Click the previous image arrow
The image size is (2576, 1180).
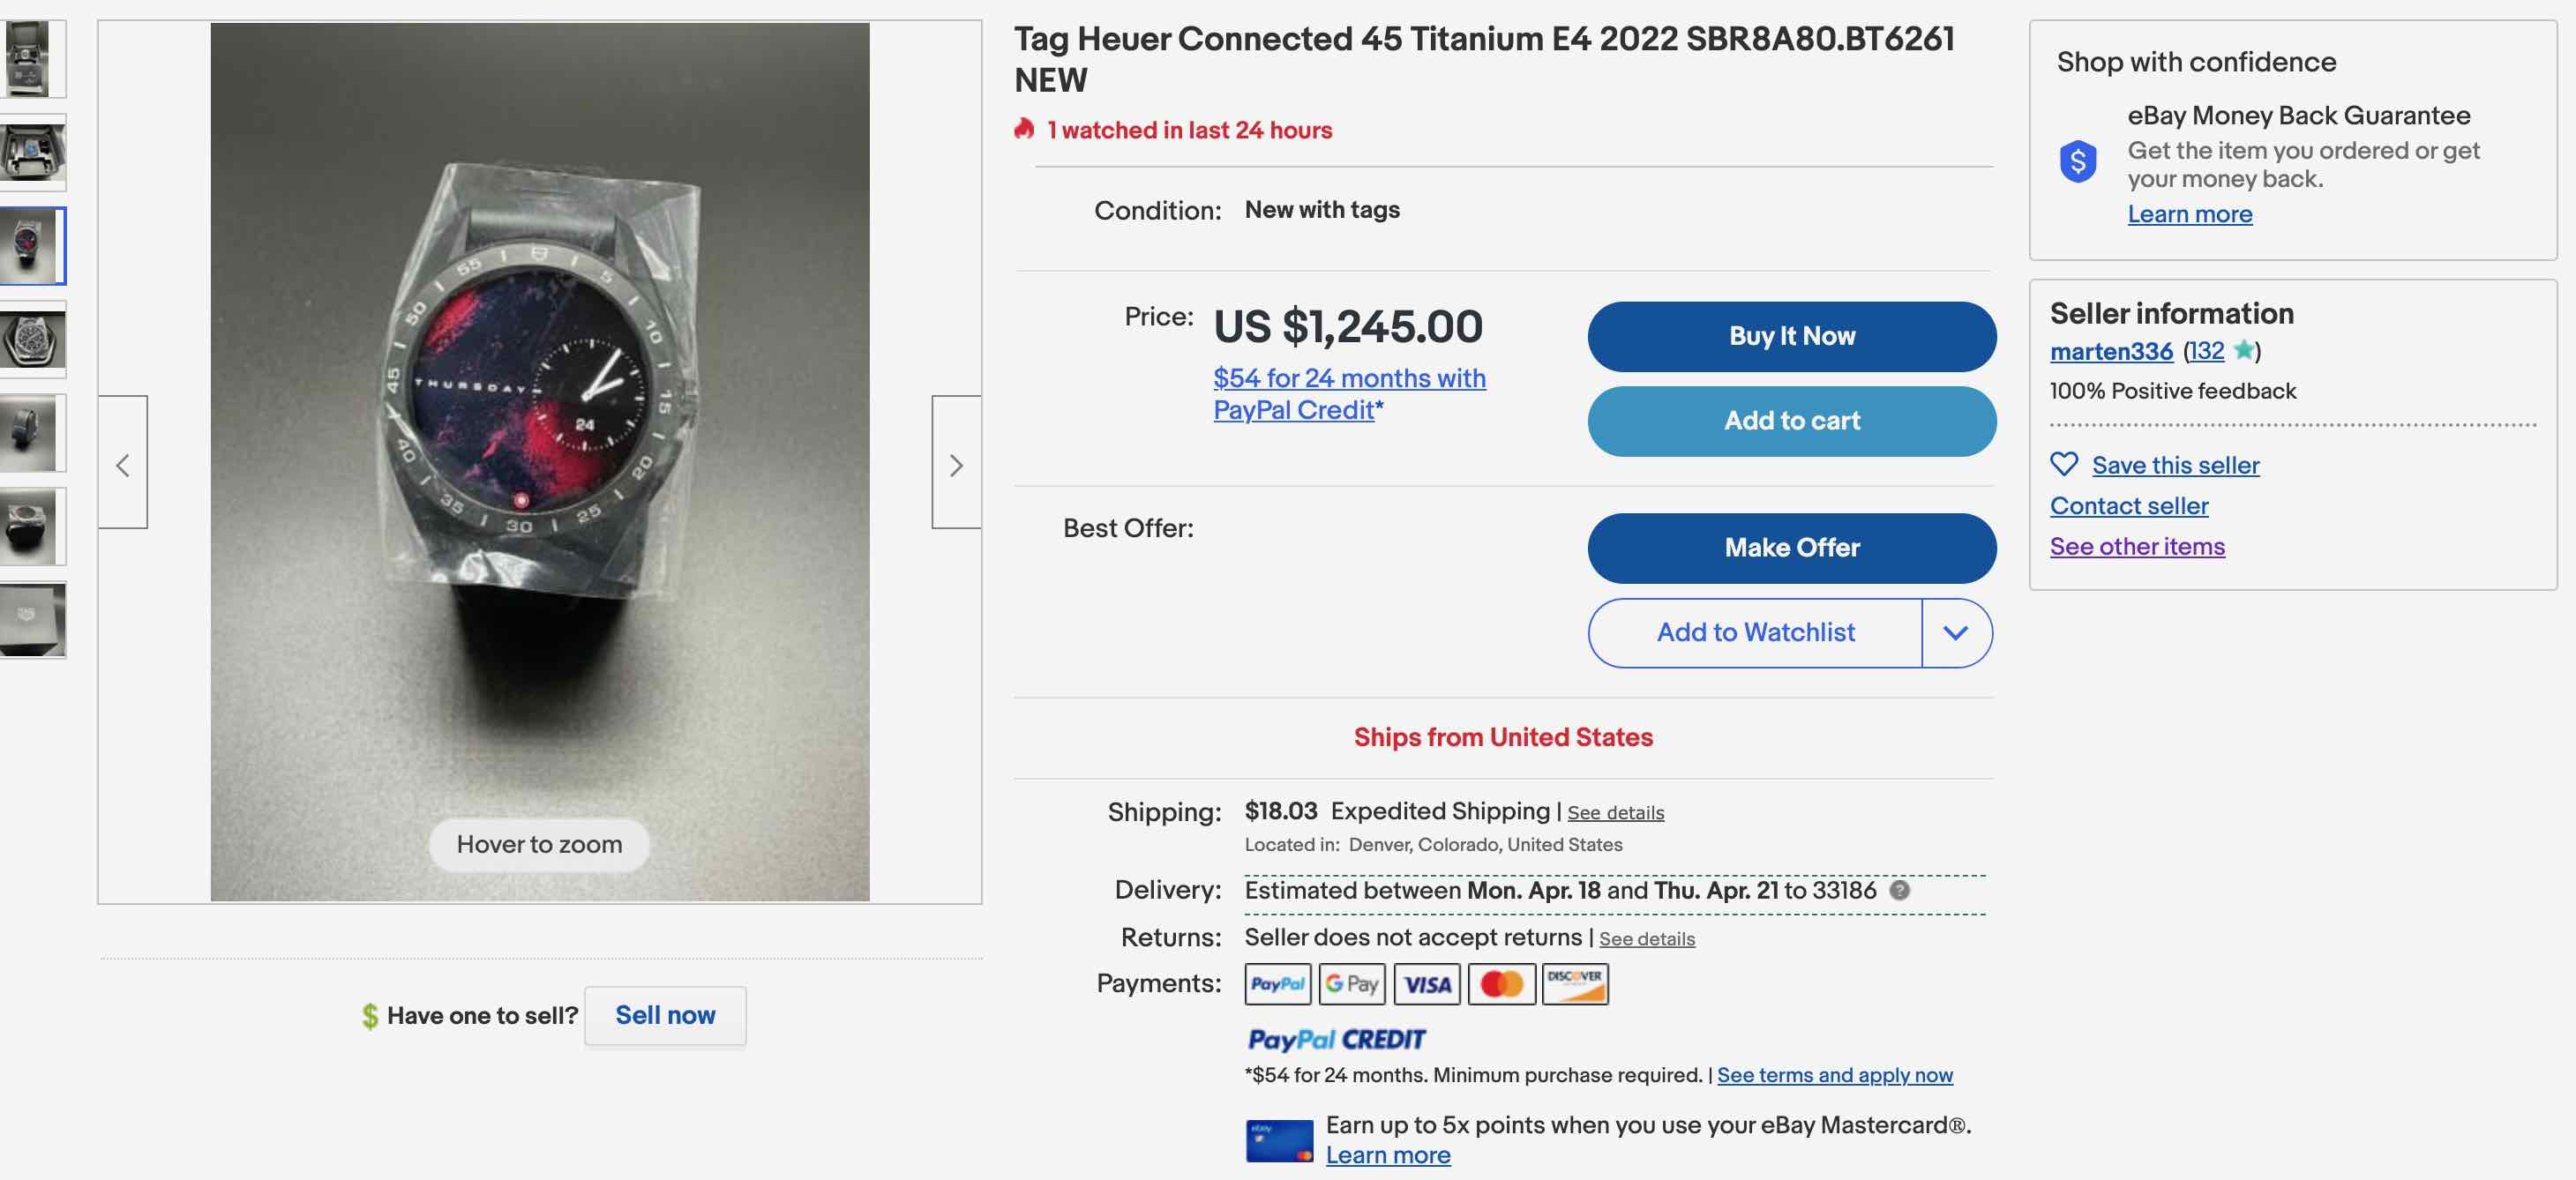(x=123, y=463)
